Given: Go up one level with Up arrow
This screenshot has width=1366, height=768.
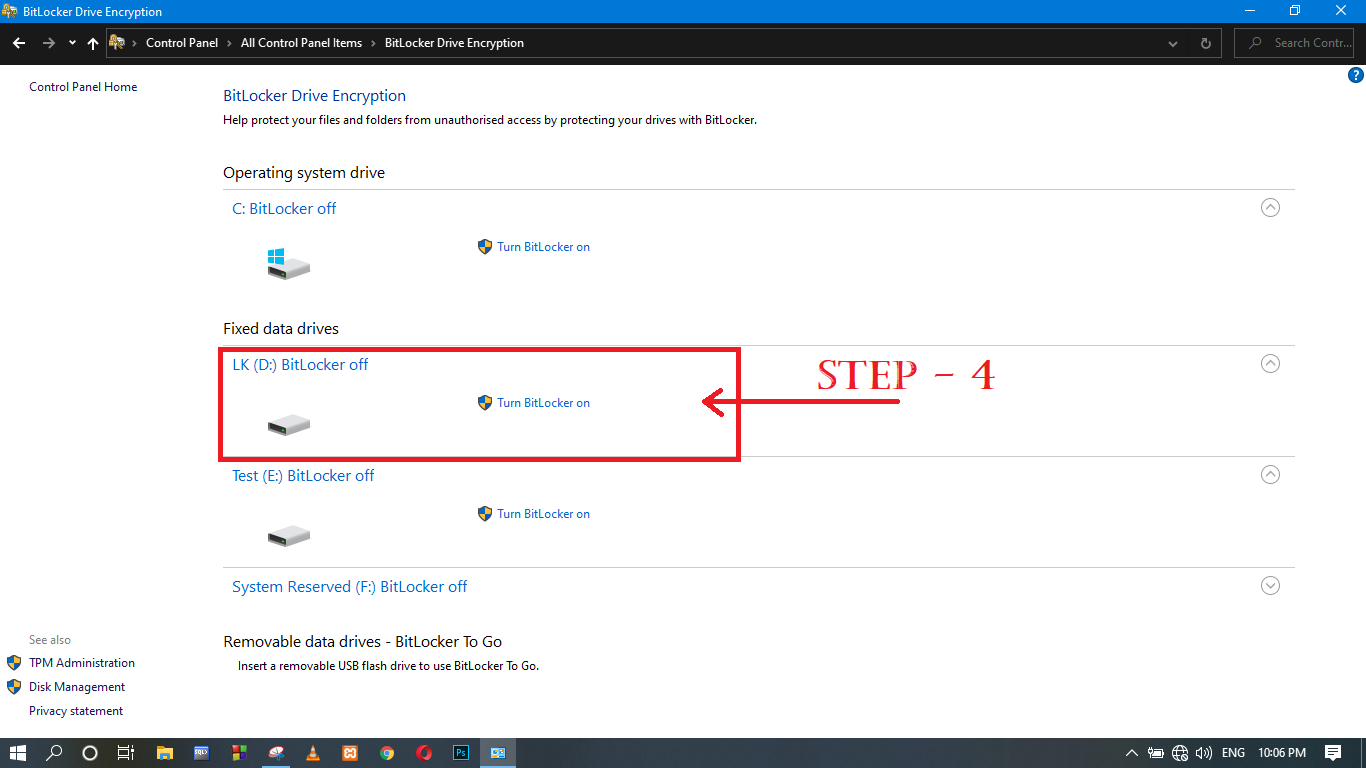Looking at the screenshot, I should 93,43.
